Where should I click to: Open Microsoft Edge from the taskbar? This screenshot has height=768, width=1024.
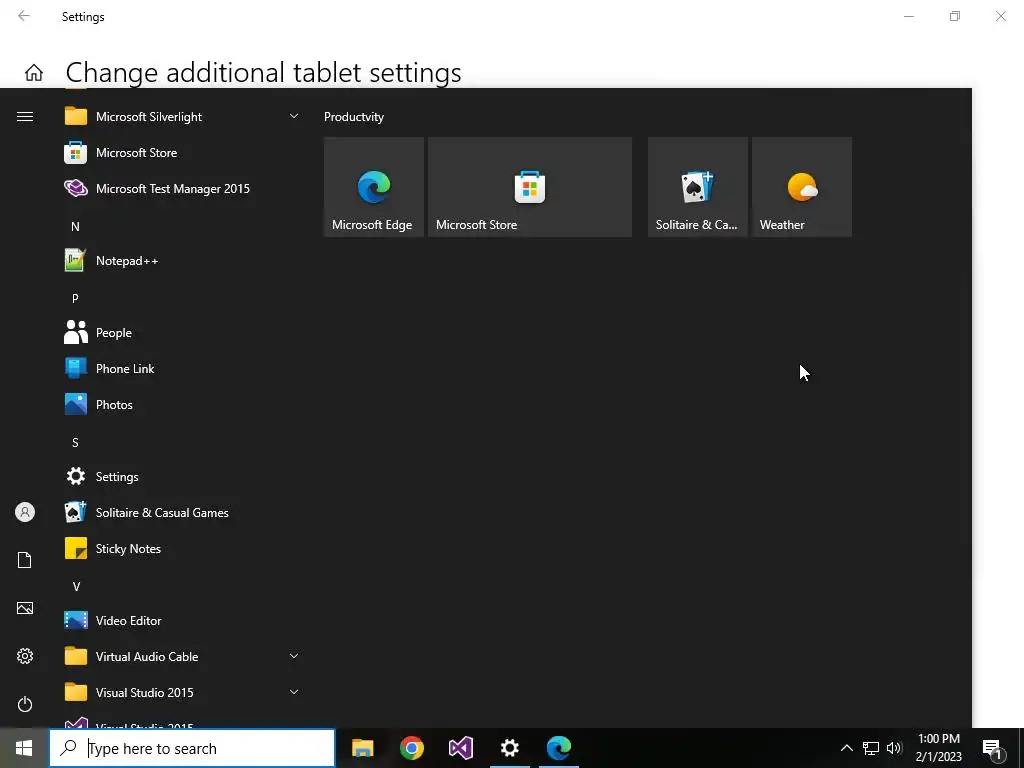(559, 748)
